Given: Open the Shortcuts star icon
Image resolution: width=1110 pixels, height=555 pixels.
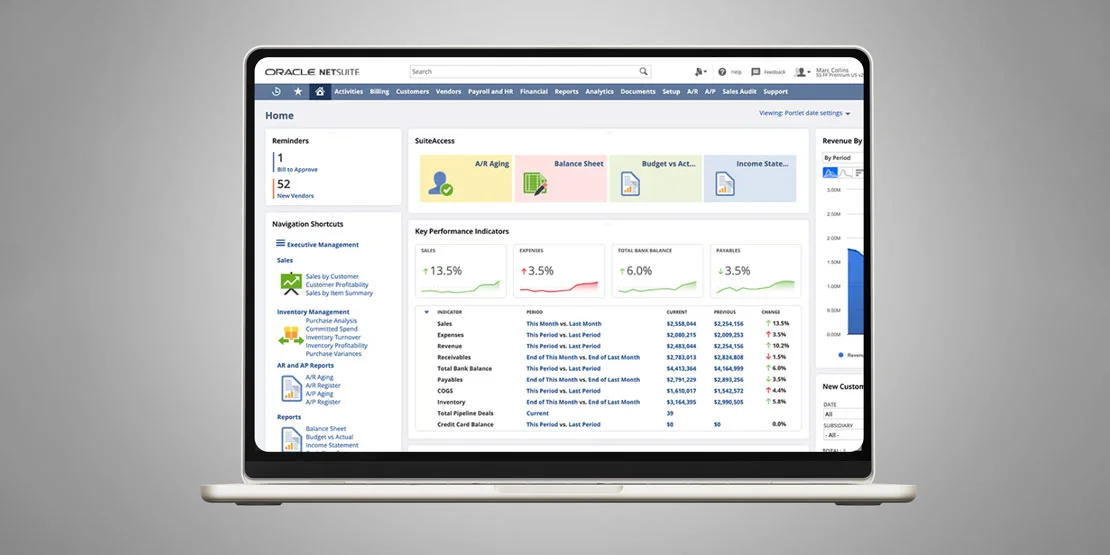Looking at the screenshot, I should (298, 91).
